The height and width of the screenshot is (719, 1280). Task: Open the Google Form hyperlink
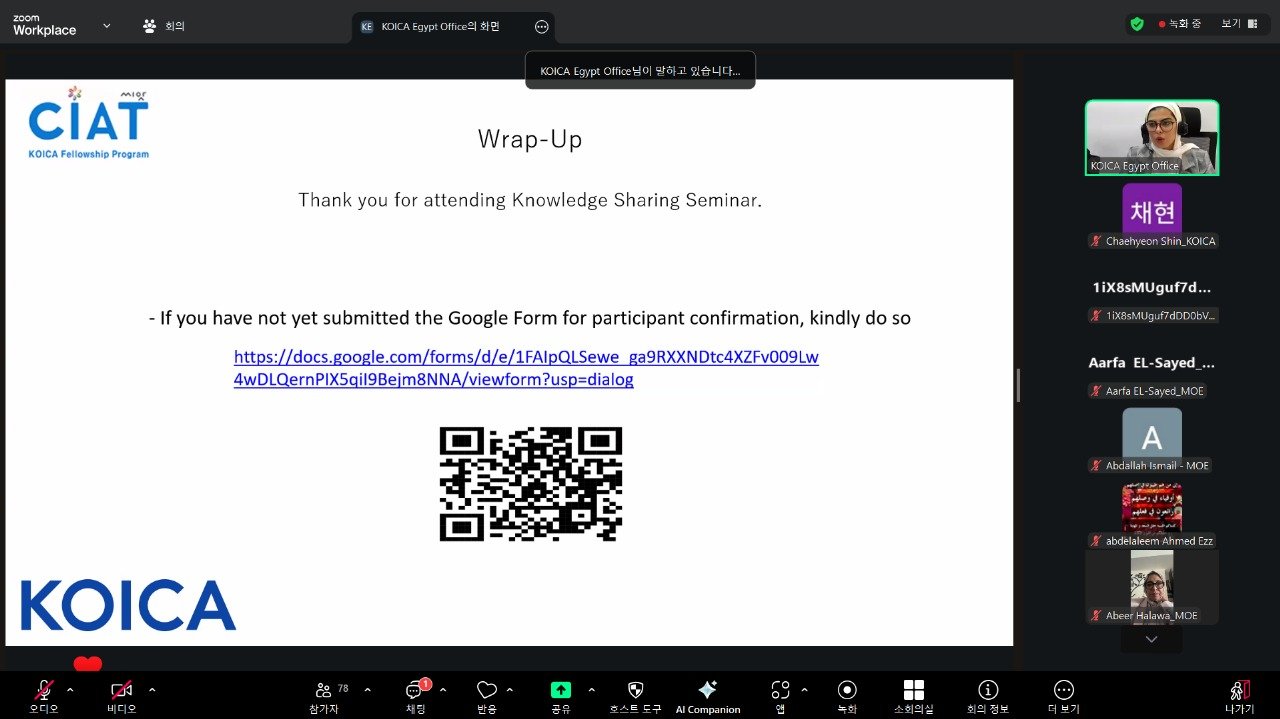526,368
